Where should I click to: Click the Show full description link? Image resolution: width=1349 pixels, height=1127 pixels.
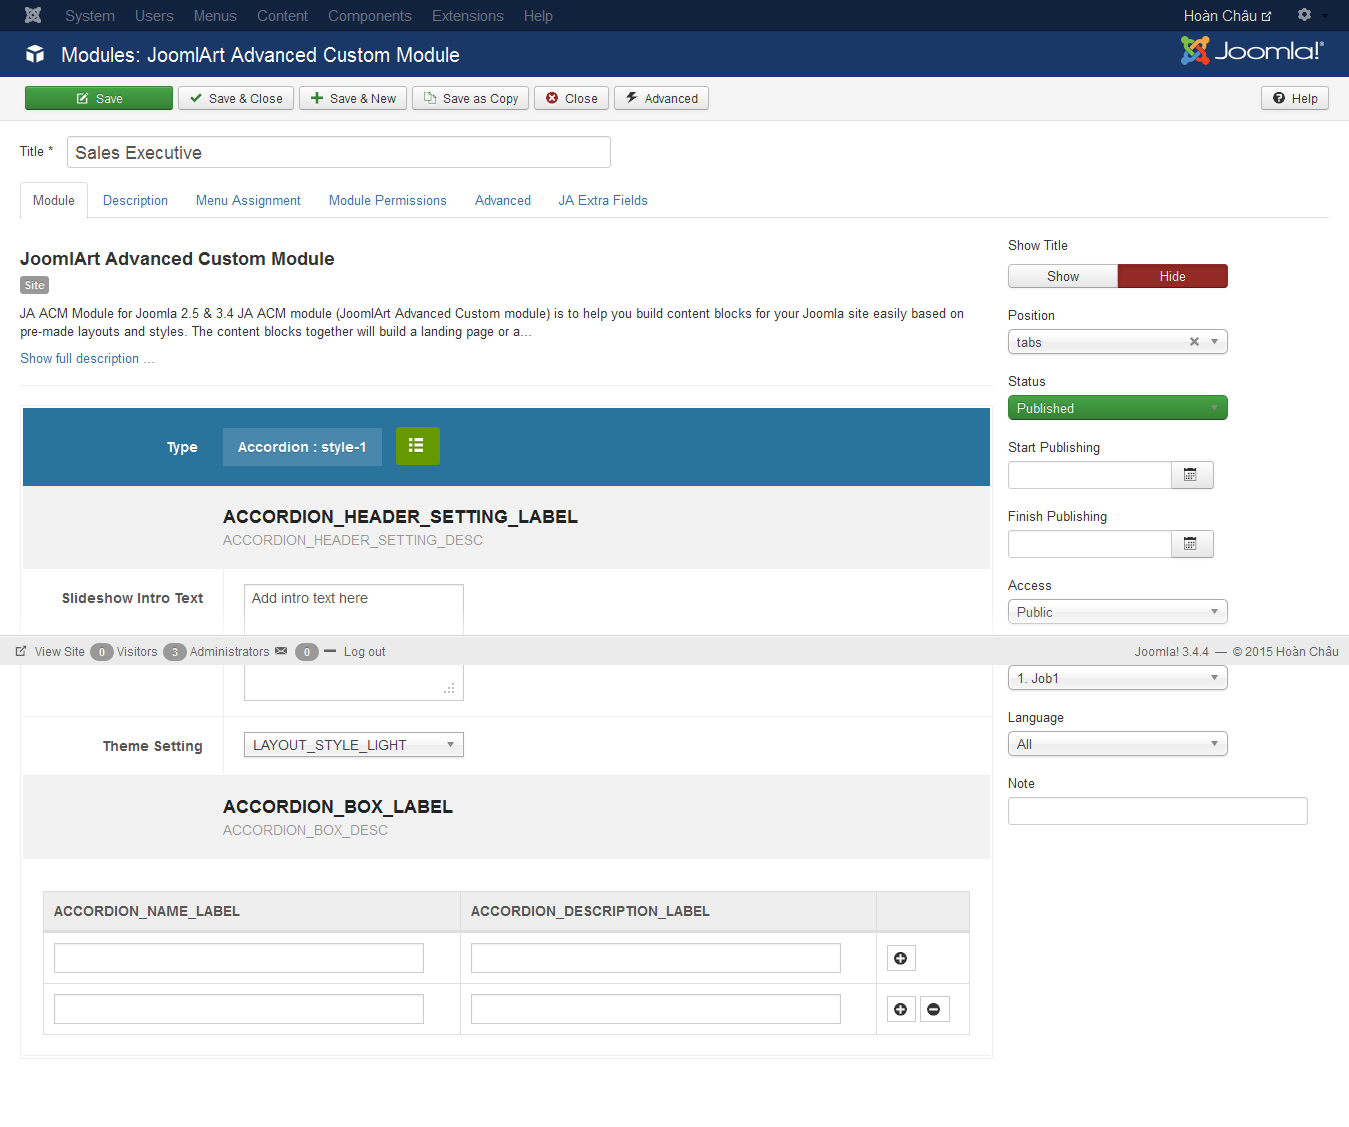87,359
